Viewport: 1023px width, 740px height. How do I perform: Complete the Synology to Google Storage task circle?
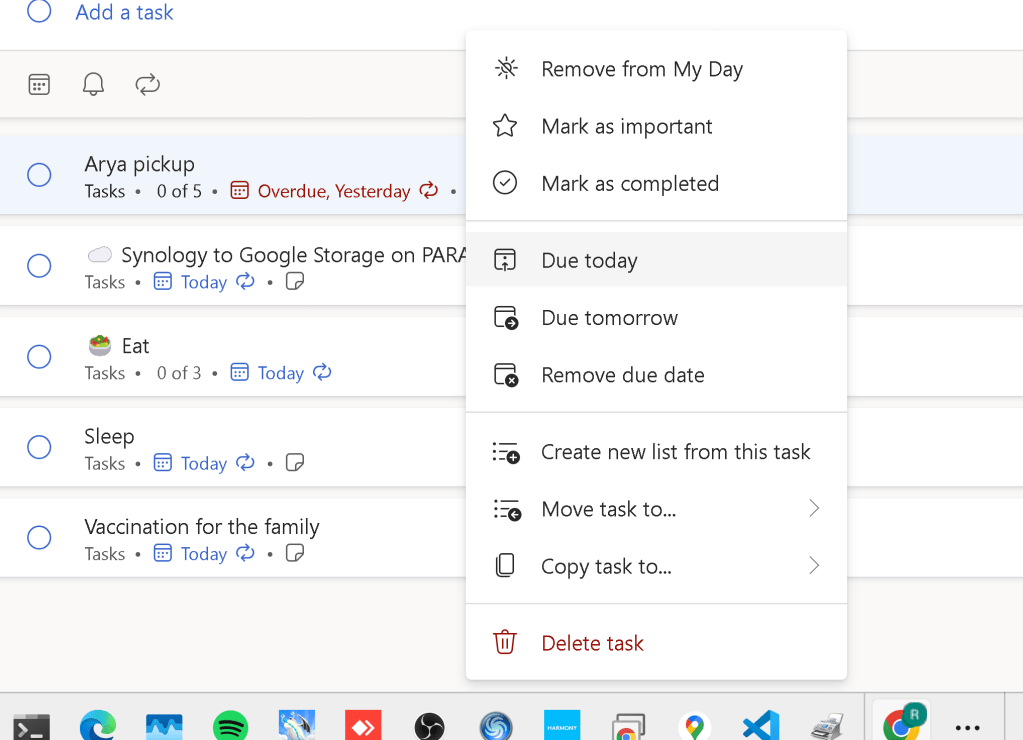[39, 266]
